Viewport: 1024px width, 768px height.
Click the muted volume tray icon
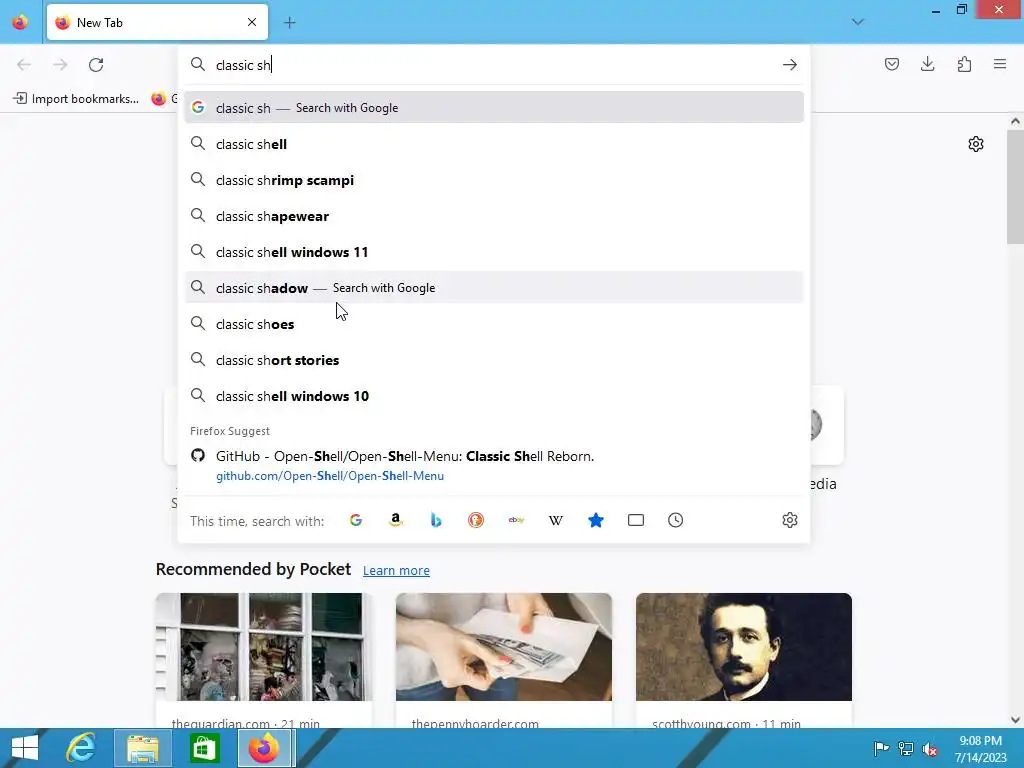[930, 749]
